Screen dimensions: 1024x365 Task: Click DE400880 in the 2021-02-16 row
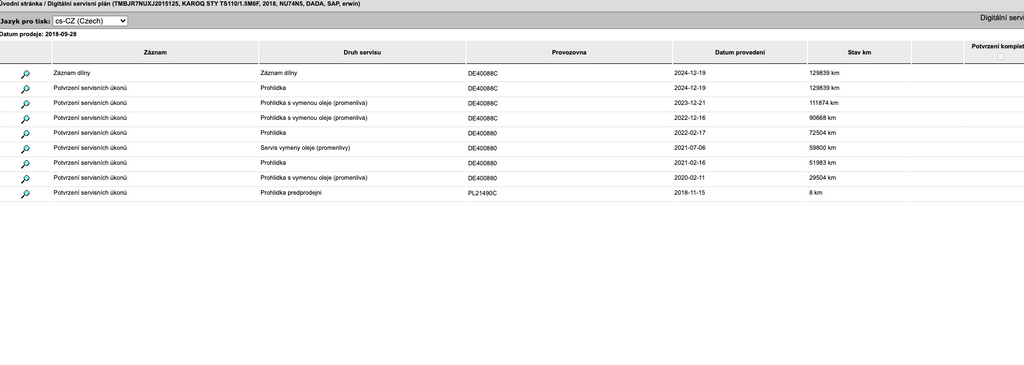tap(482, 164)
